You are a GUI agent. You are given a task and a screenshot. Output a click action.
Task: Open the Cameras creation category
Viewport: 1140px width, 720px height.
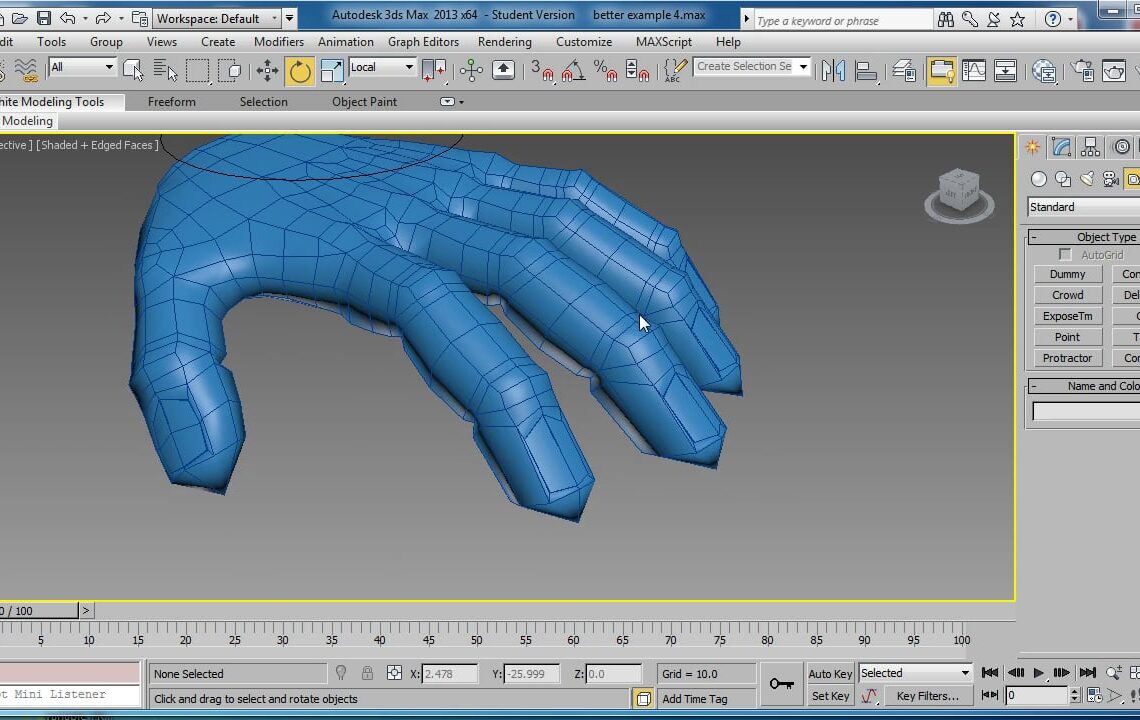(1110, 180)
